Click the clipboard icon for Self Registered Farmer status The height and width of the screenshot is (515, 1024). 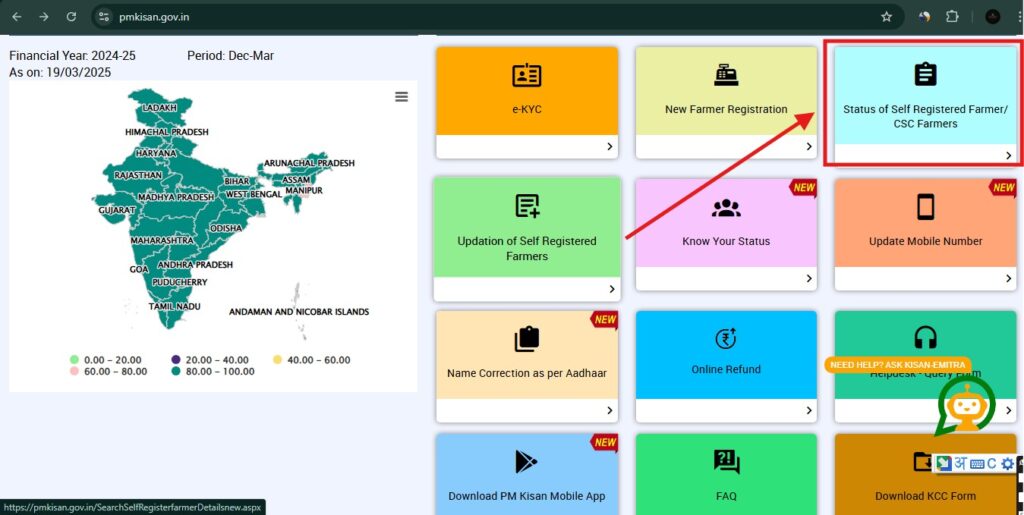click(x=925, y=74)
